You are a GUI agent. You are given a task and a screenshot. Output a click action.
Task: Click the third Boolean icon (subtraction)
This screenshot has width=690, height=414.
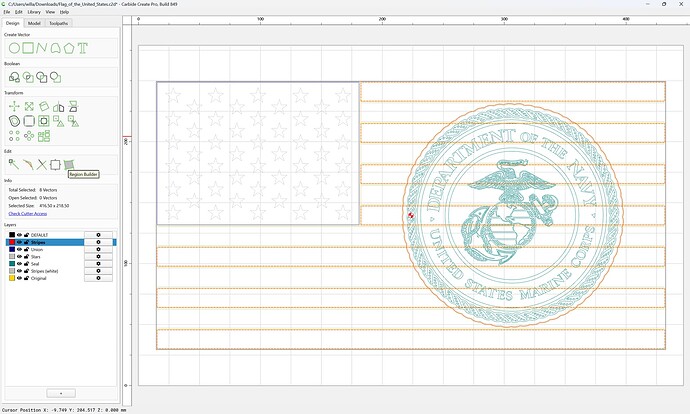click(x=42, y=77)
